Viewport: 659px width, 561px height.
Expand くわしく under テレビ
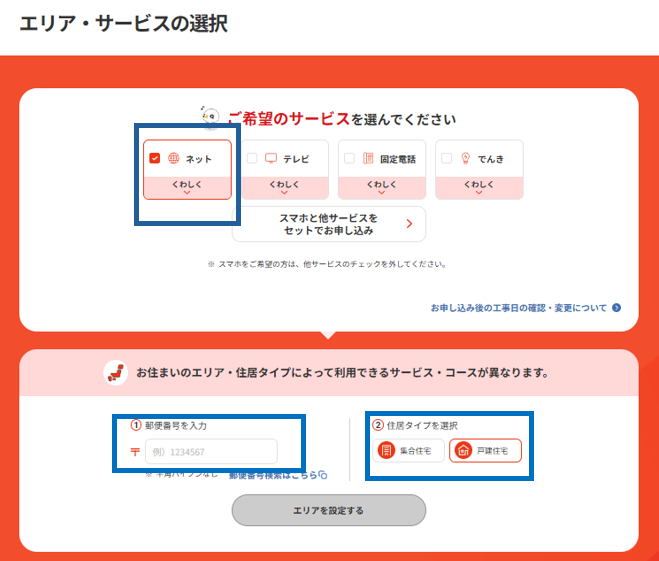285,187
